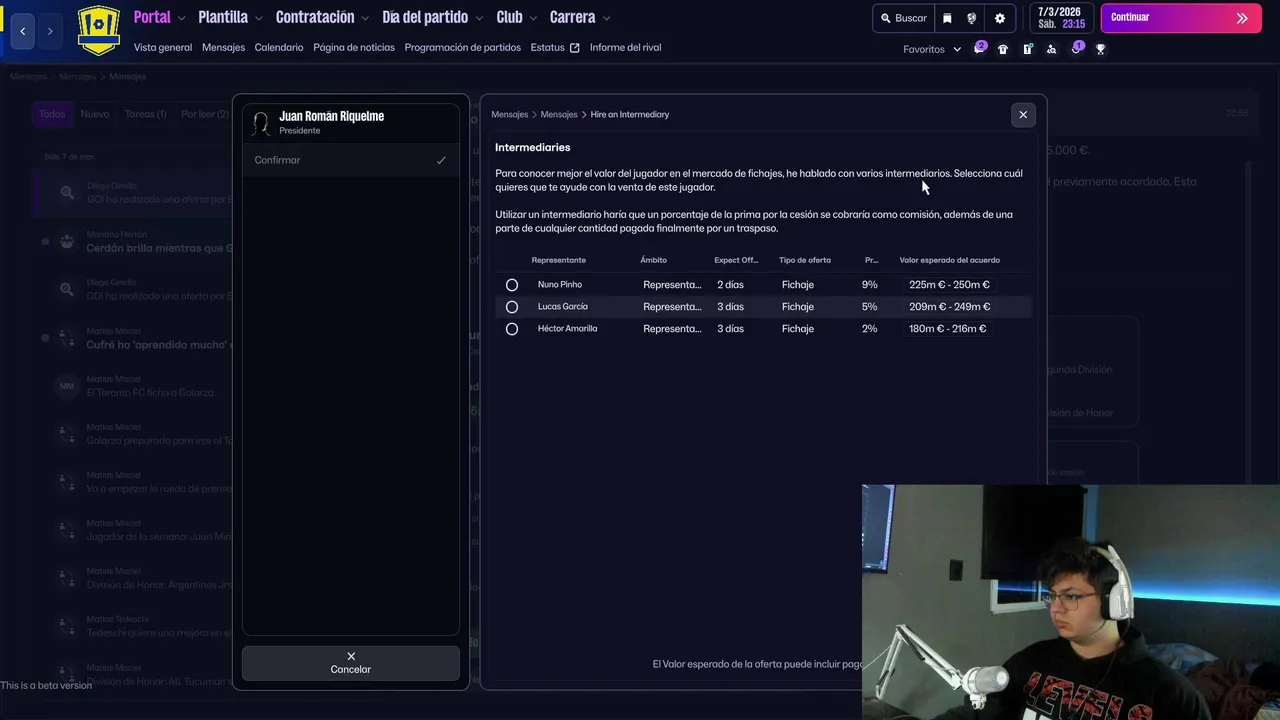Open the squad shirt shortcut icon
The image size is (1280, 720).
1003,49
